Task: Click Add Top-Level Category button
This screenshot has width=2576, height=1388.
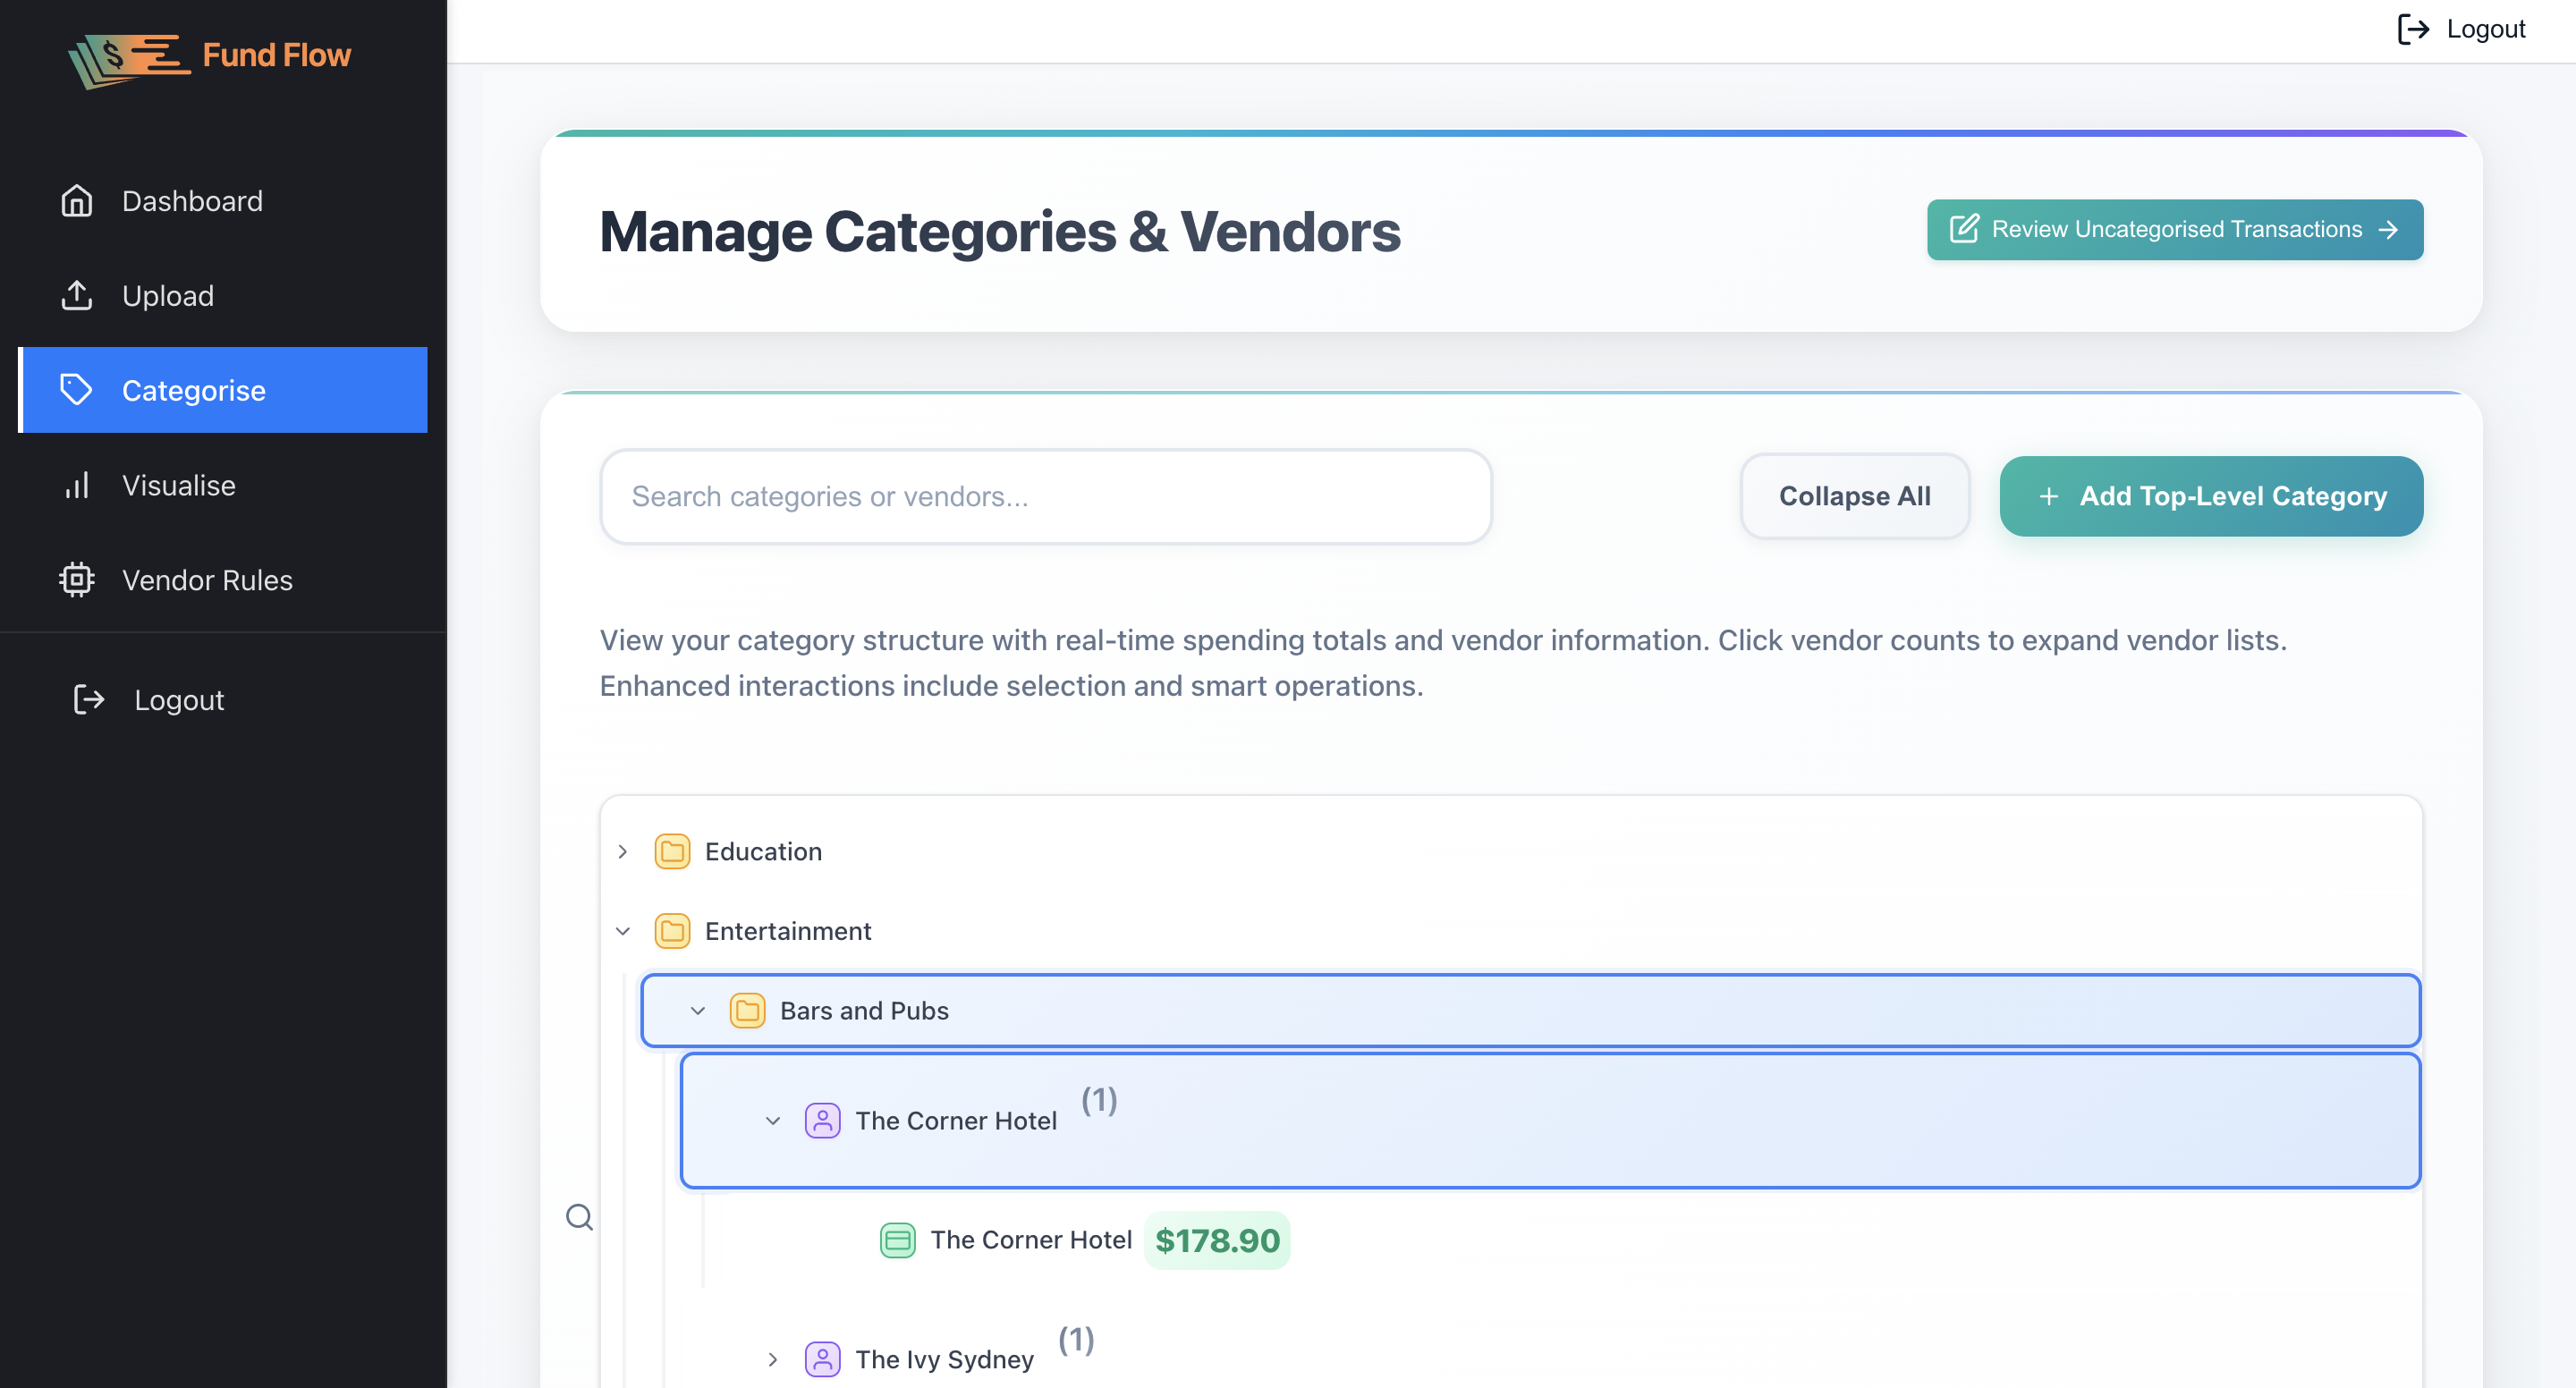Action: click(2211, 497)
